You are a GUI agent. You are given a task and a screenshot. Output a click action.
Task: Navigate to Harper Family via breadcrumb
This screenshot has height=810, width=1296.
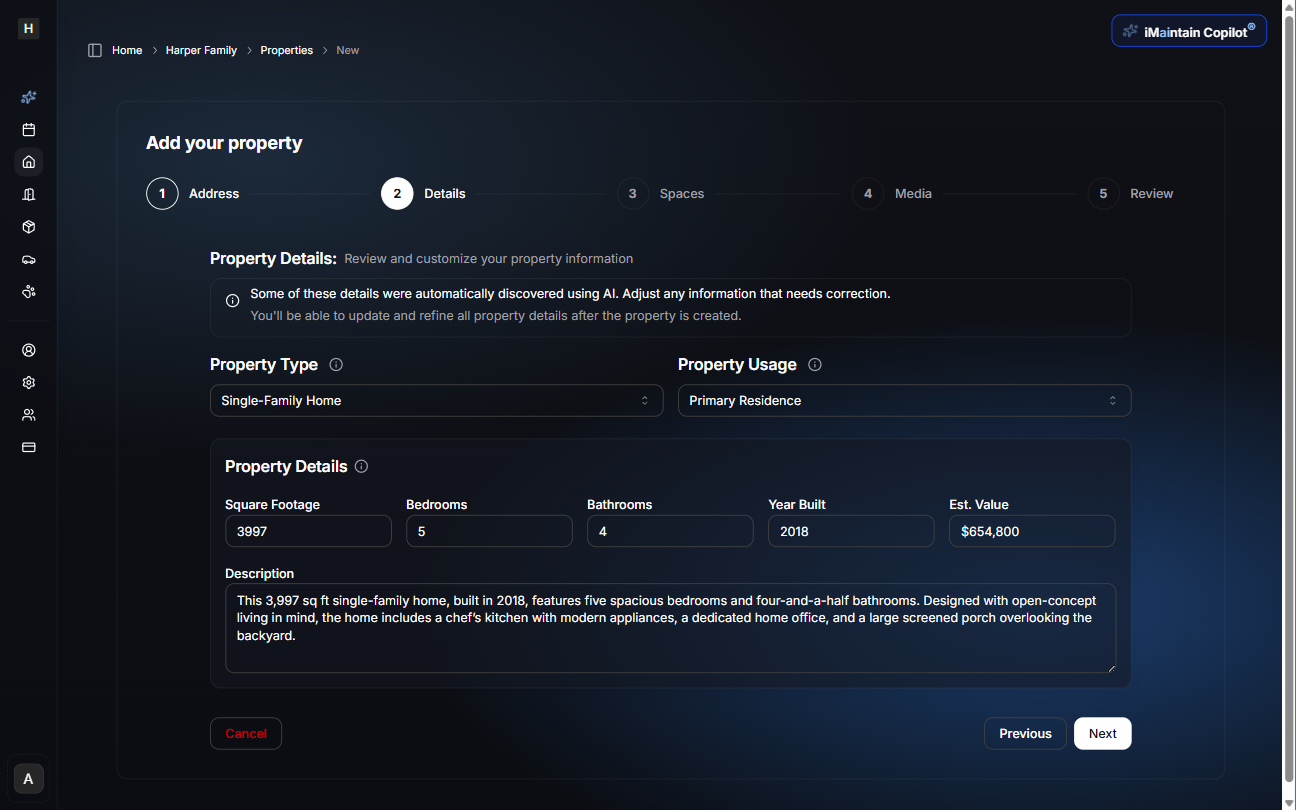point(201,49)
